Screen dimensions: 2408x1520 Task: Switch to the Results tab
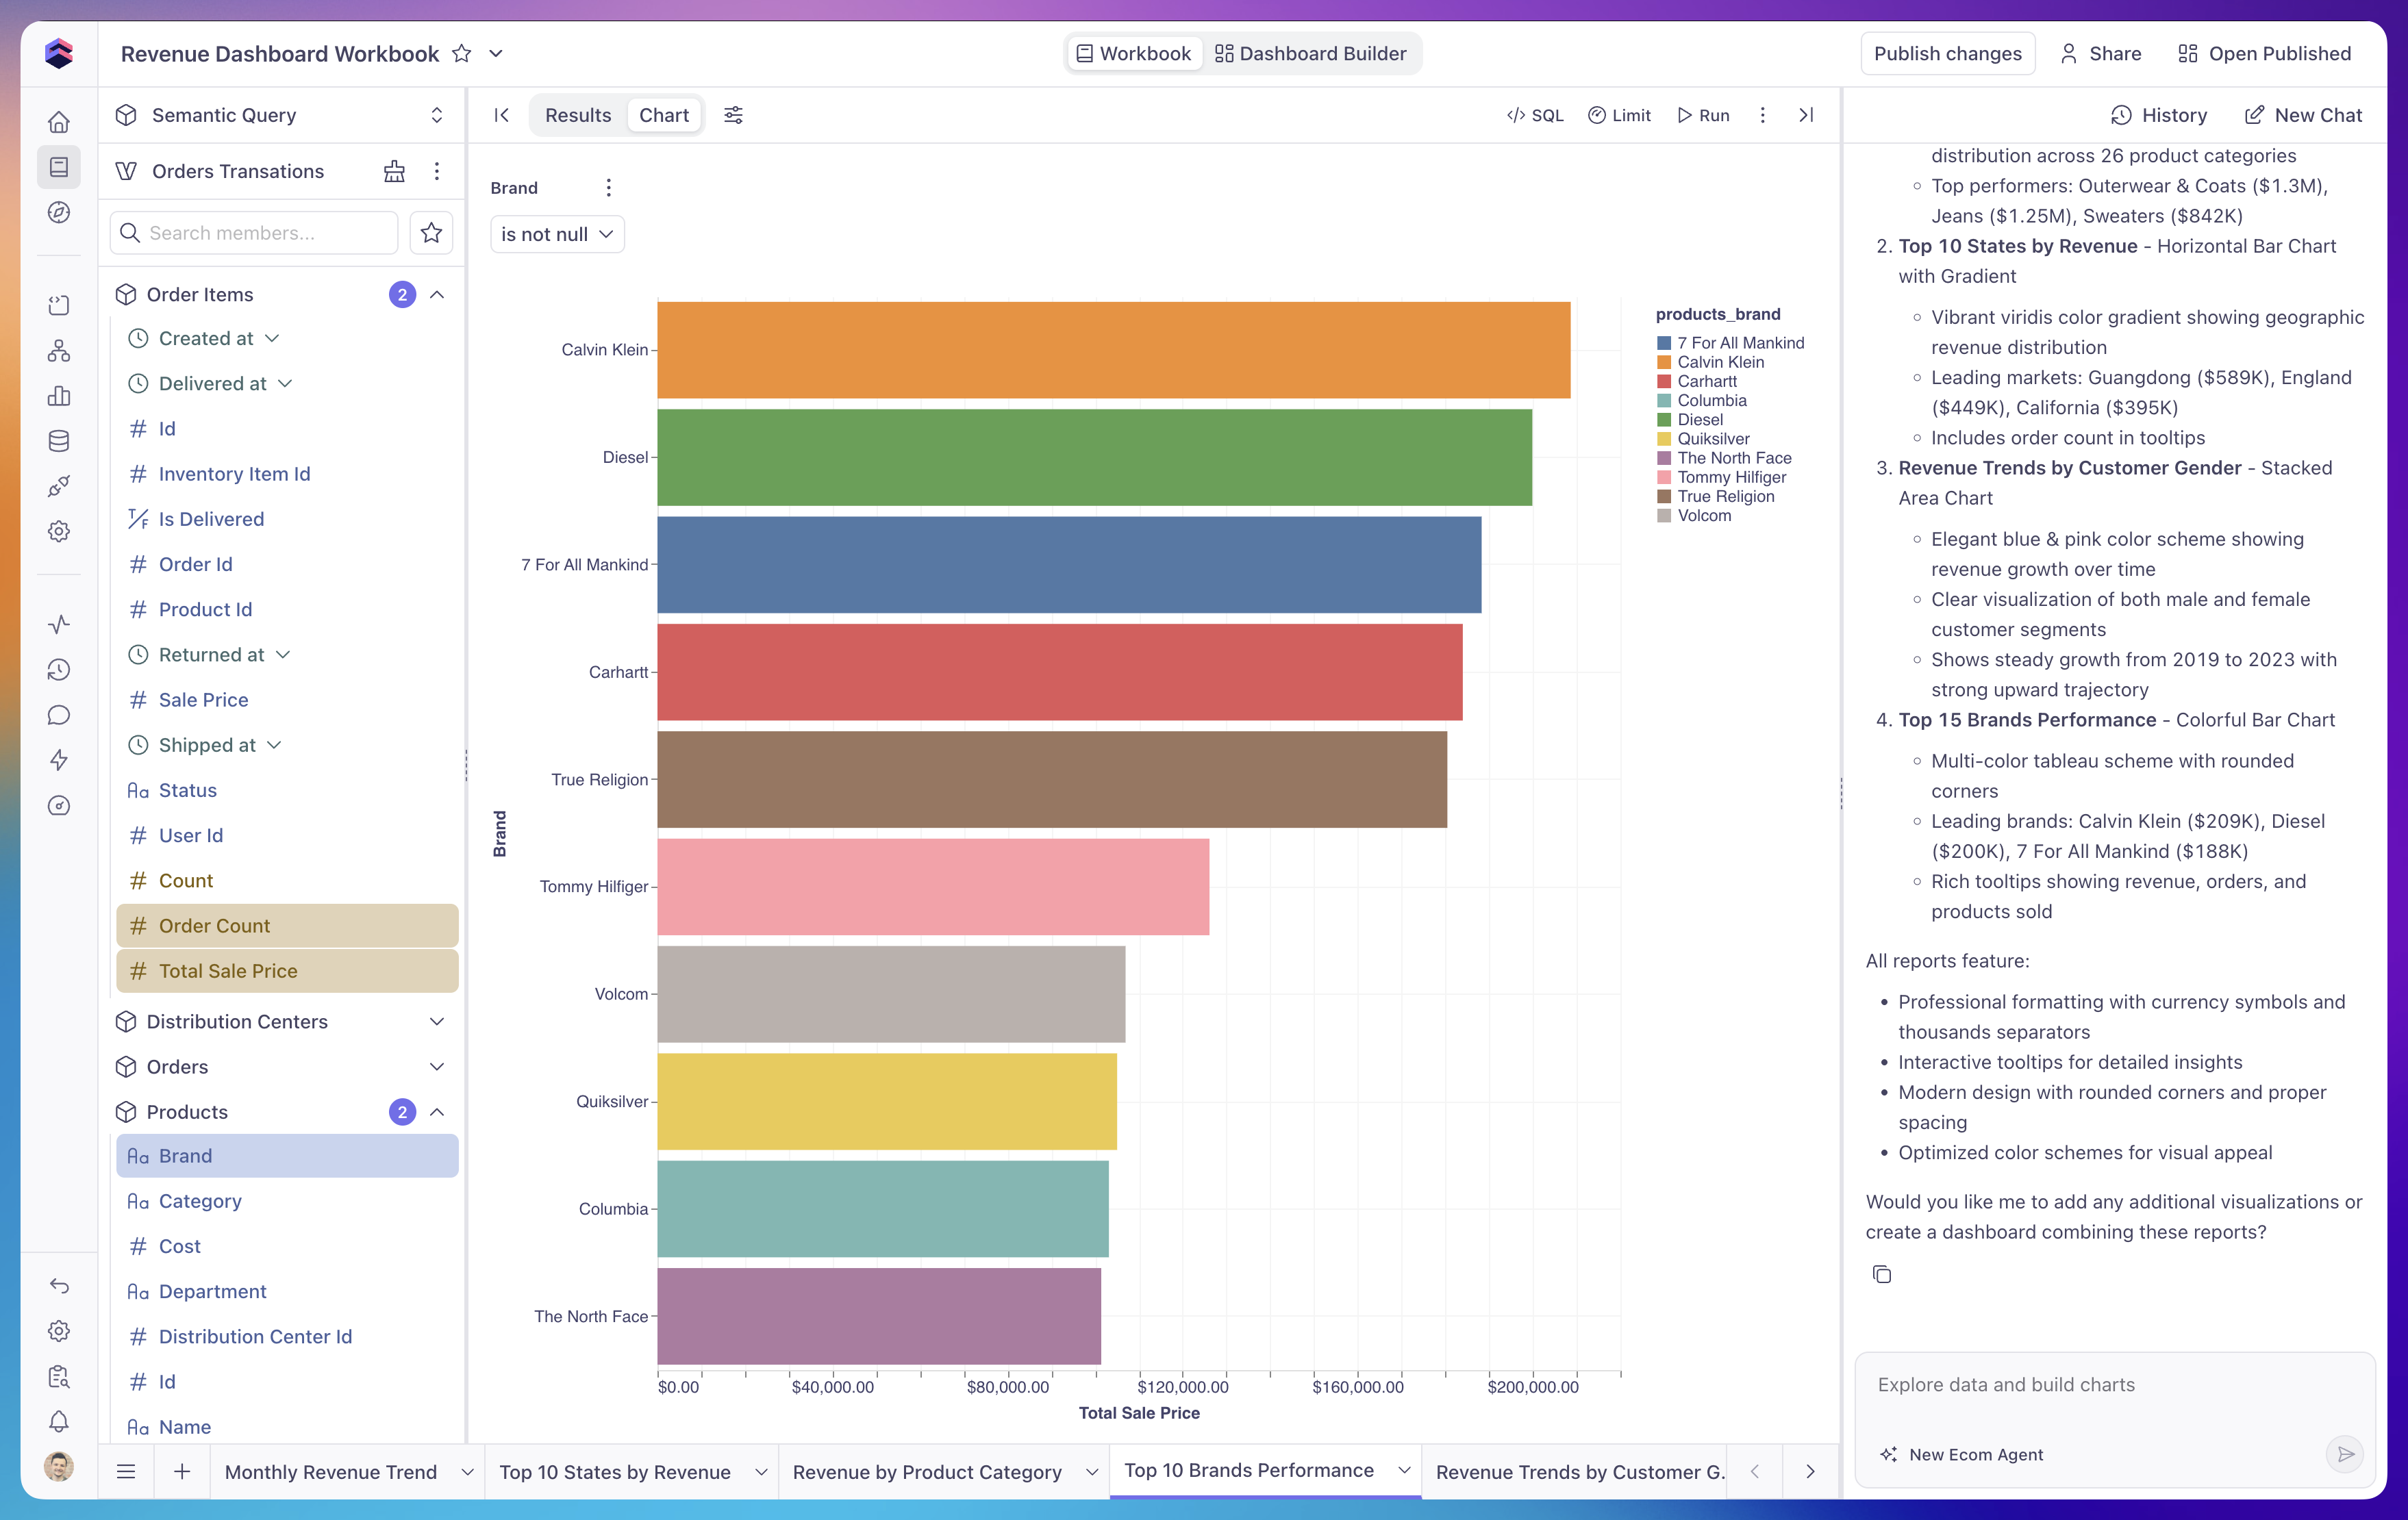pos(578,115)
